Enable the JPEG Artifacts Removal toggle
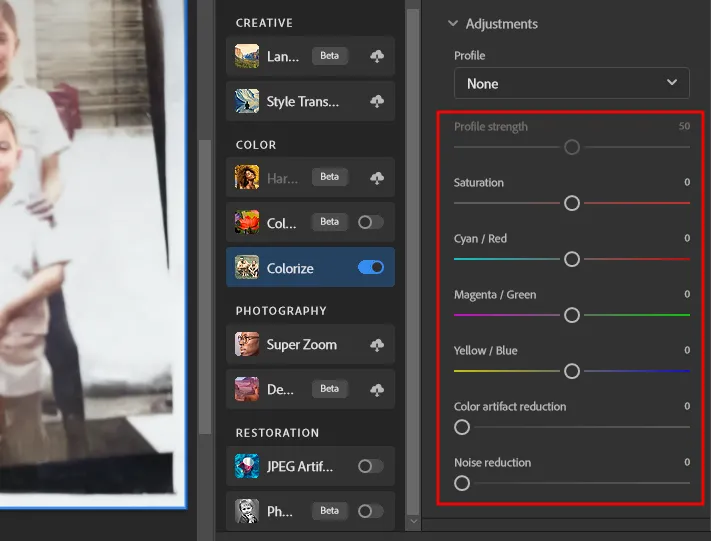This screenshot has height=541, width=711. pos(371,466)
